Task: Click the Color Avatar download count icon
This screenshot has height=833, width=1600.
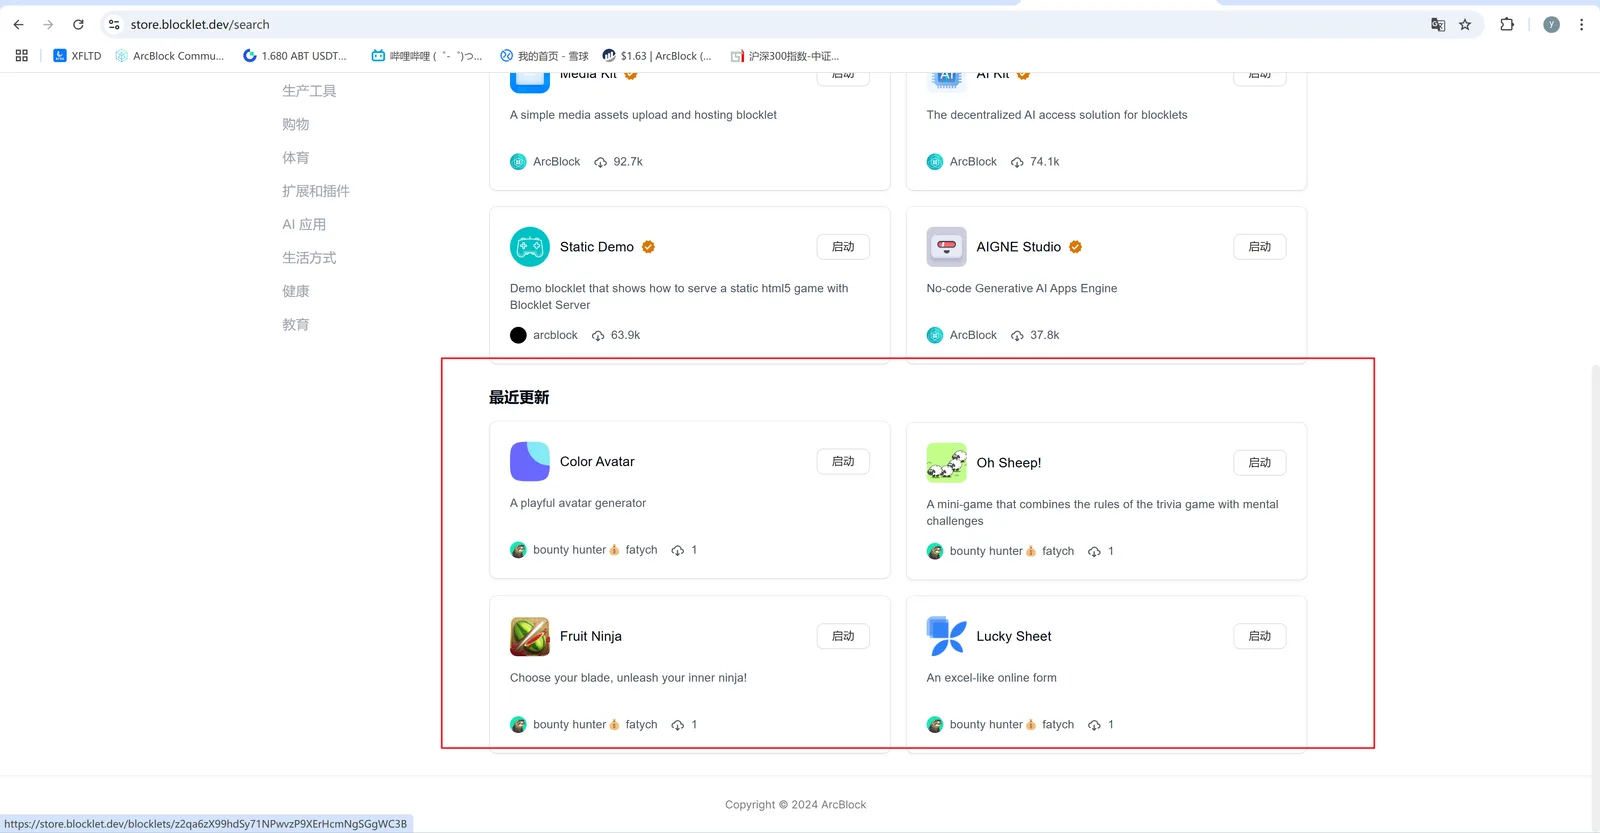Action: (678, 550)
